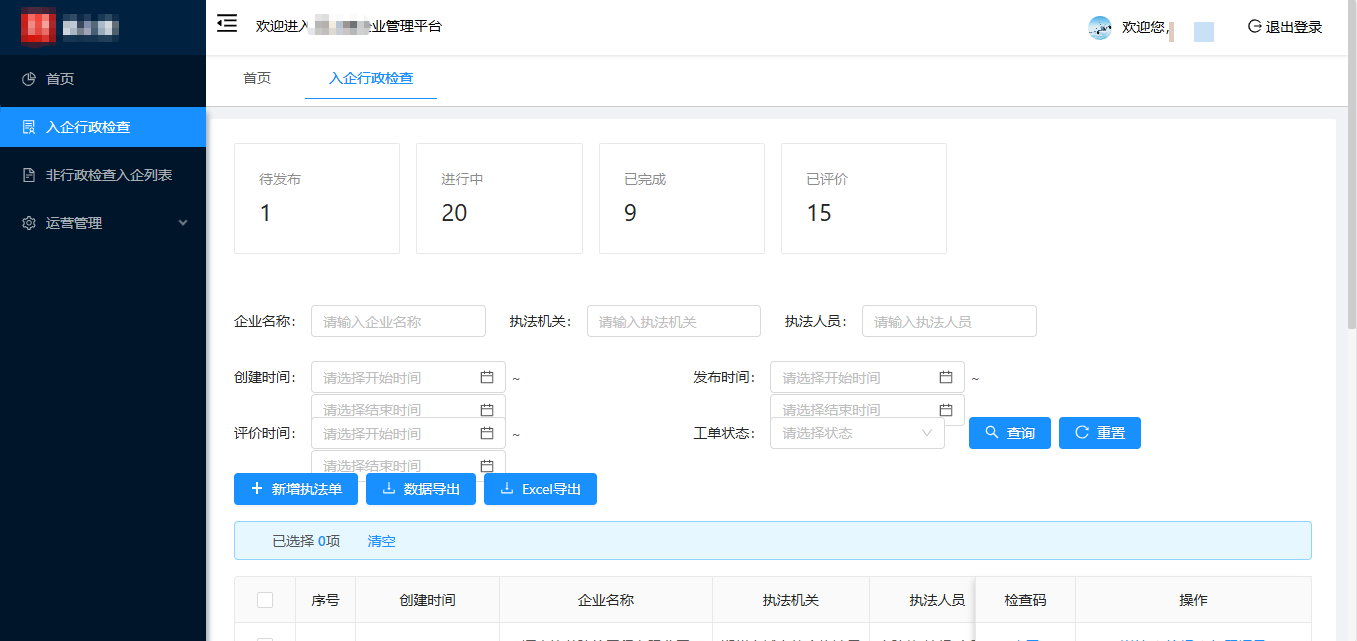Screen dimensions: 1357x641
Task: Click the magnifier icon on 查询 button
Action: [990, 432]
